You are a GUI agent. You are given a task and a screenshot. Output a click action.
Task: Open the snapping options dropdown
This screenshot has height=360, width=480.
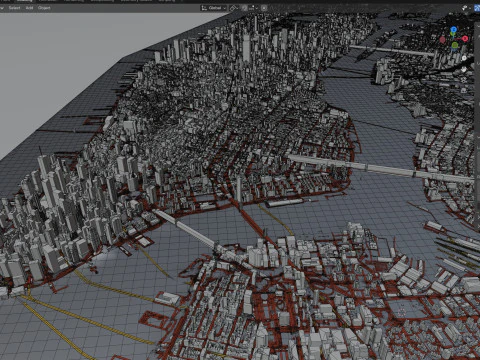[x=253, y=8]
